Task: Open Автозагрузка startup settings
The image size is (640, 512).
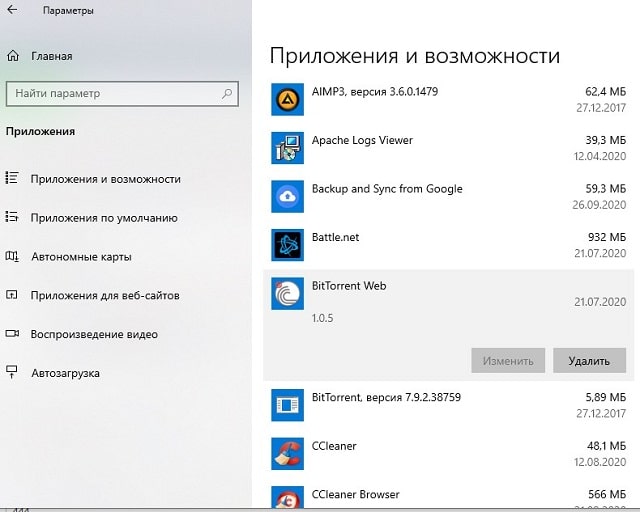Action: [65, 373]
